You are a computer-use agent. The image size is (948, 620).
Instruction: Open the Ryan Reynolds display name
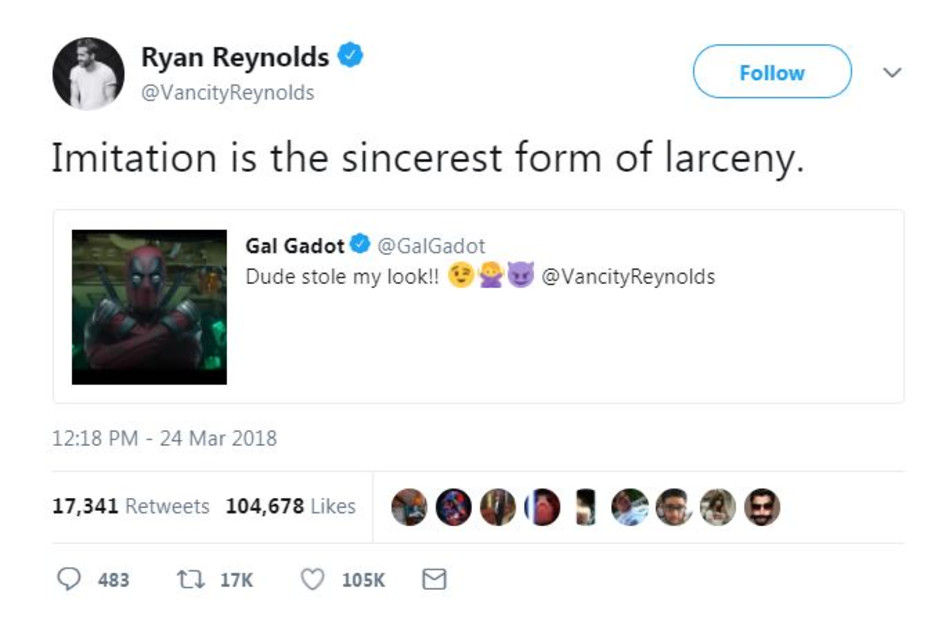click(235, 58)
